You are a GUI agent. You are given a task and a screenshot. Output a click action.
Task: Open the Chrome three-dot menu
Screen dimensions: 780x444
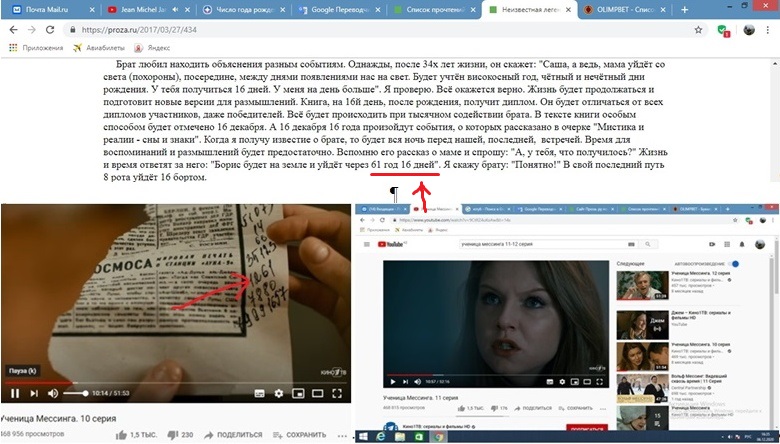pyautogui.click(x=768, y=30)
